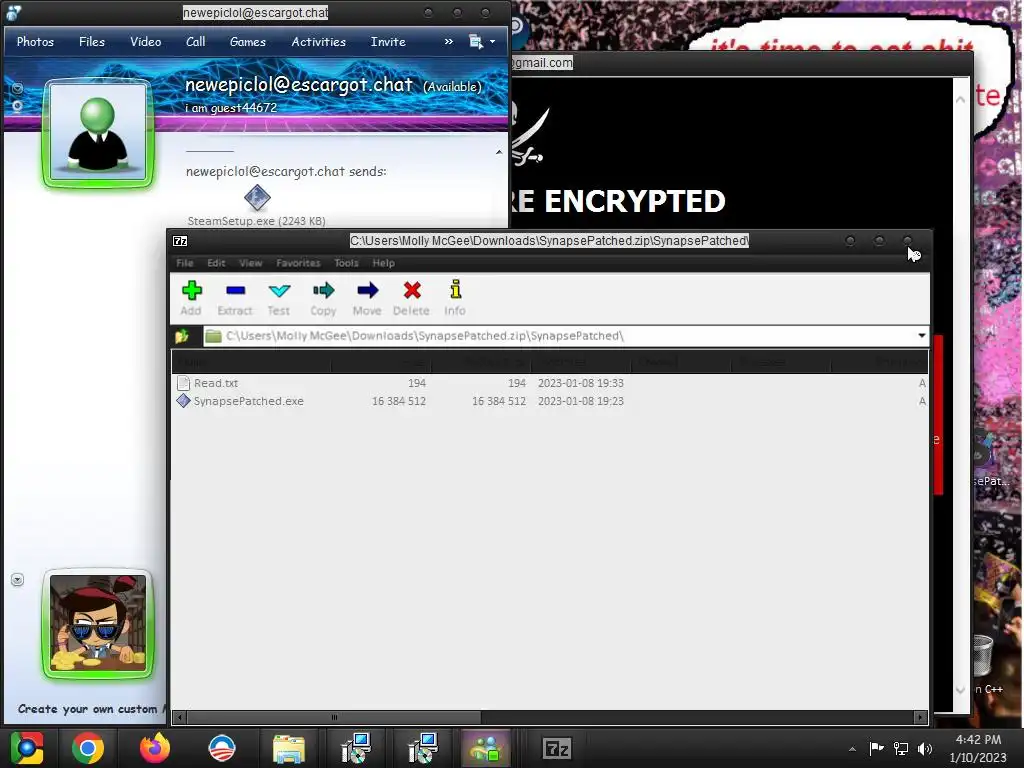
Task: Click Games in the messenger toolbar
Action: pos(248,42)
